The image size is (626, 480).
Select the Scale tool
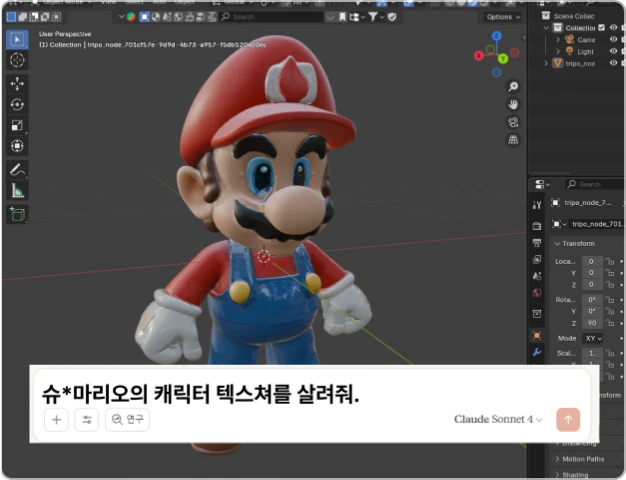pyautogui.click(x=17, y=125)
